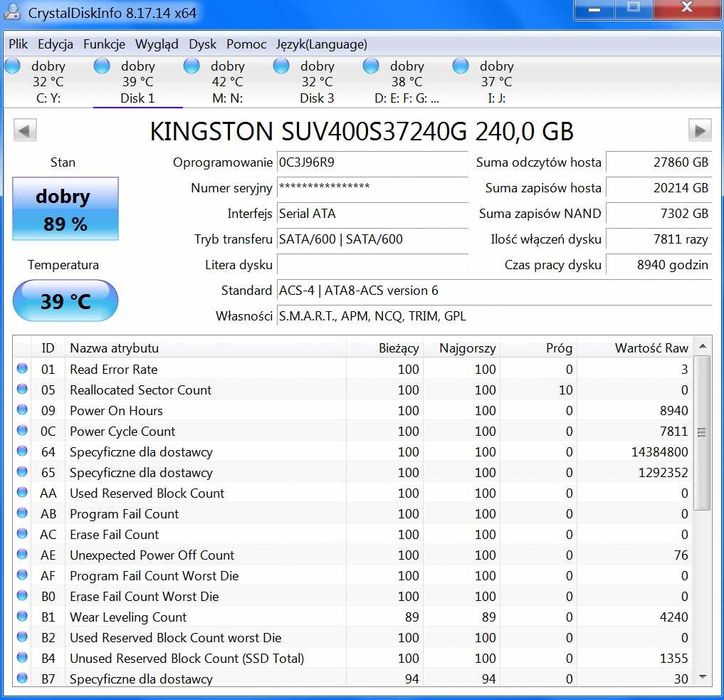The image size is (724, 700).
Task: Click raw value 14384800 in the table
Action: click(x=659, y=452)
